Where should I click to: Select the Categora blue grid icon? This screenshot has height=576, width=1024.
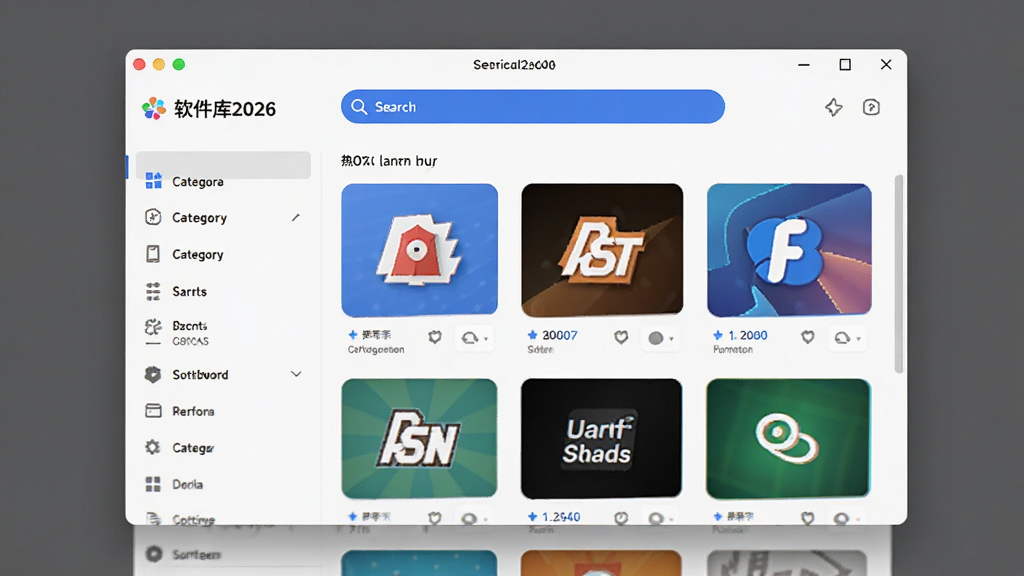click(153, 181)
